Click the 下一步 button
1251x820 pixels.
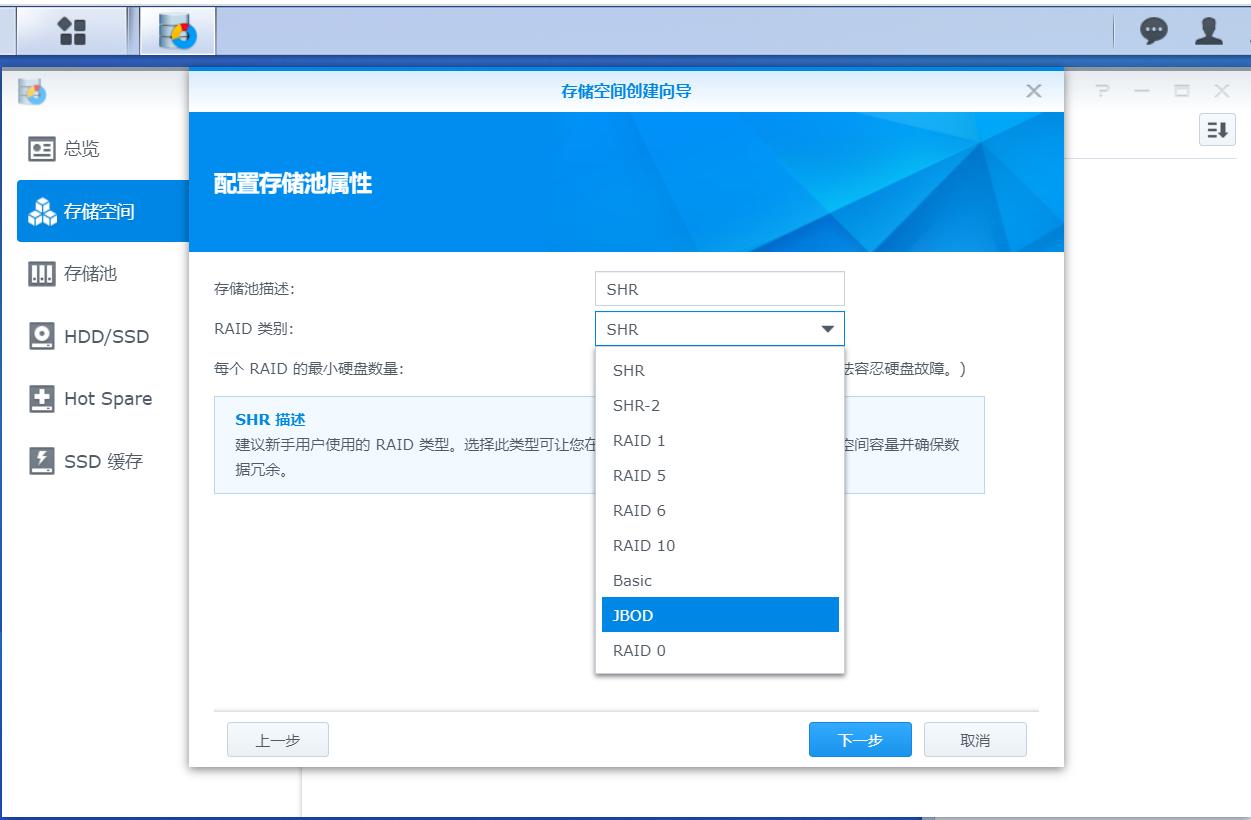pyautogui.click(x=859, y=739)
